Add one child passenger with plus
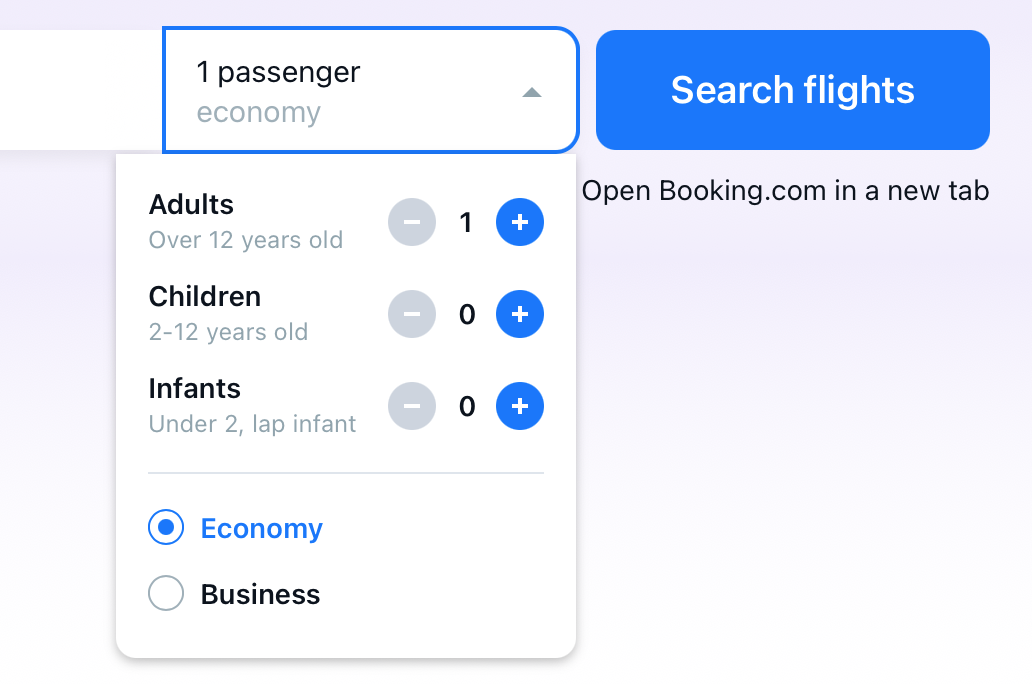 519,314
